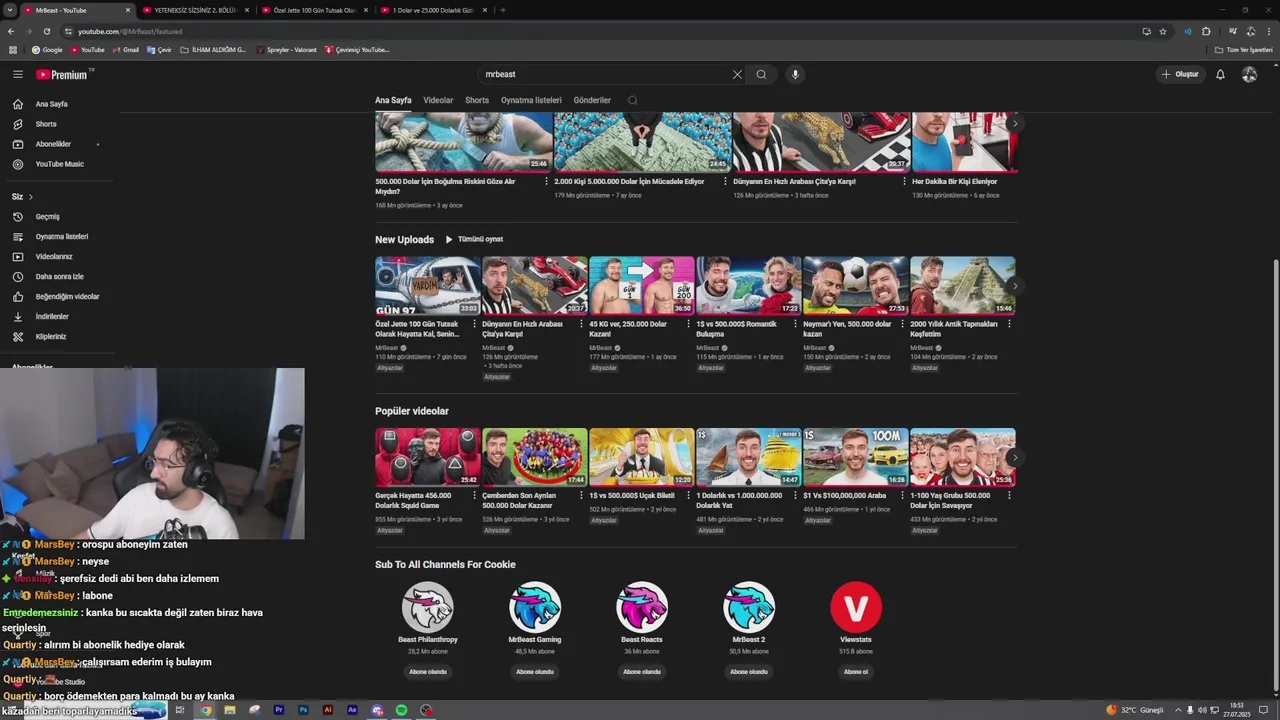This screenshot has width=1280, height=720.
Task: Open Beğendiğim videolar in the sidebar
Action: (x=67, y=297)
